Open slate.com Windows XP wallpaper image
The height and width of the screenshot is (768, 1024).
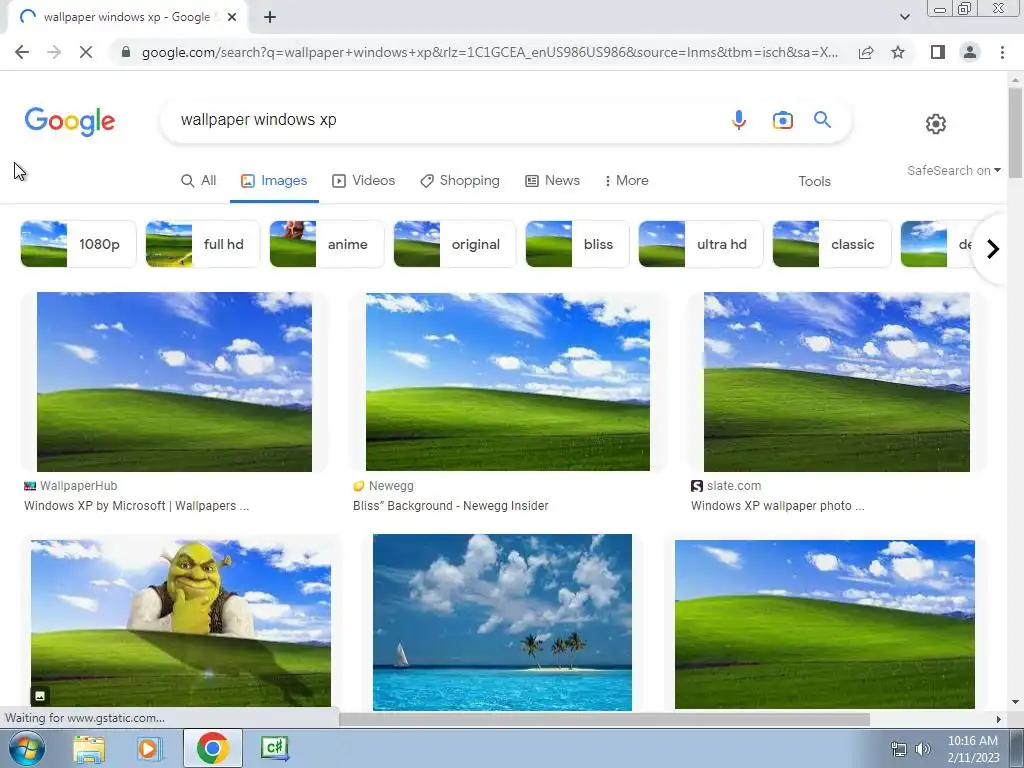pyautogui.click(x=837, y=381)
